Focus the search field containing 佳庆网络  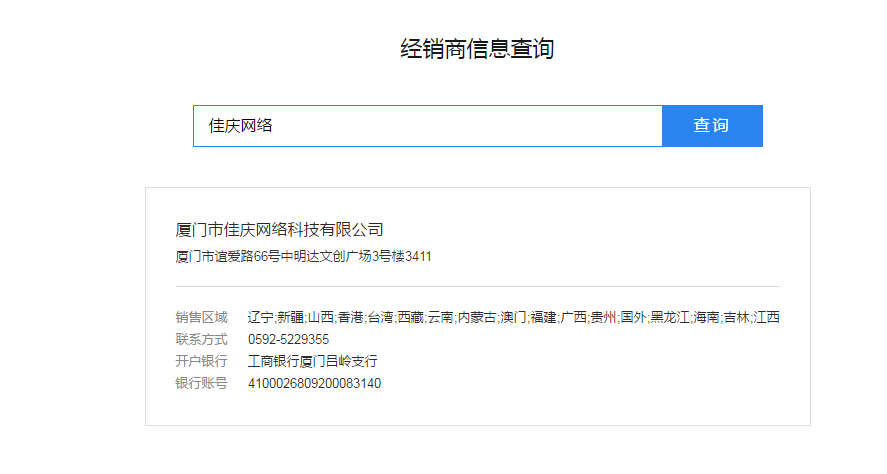tap(428, 126)
